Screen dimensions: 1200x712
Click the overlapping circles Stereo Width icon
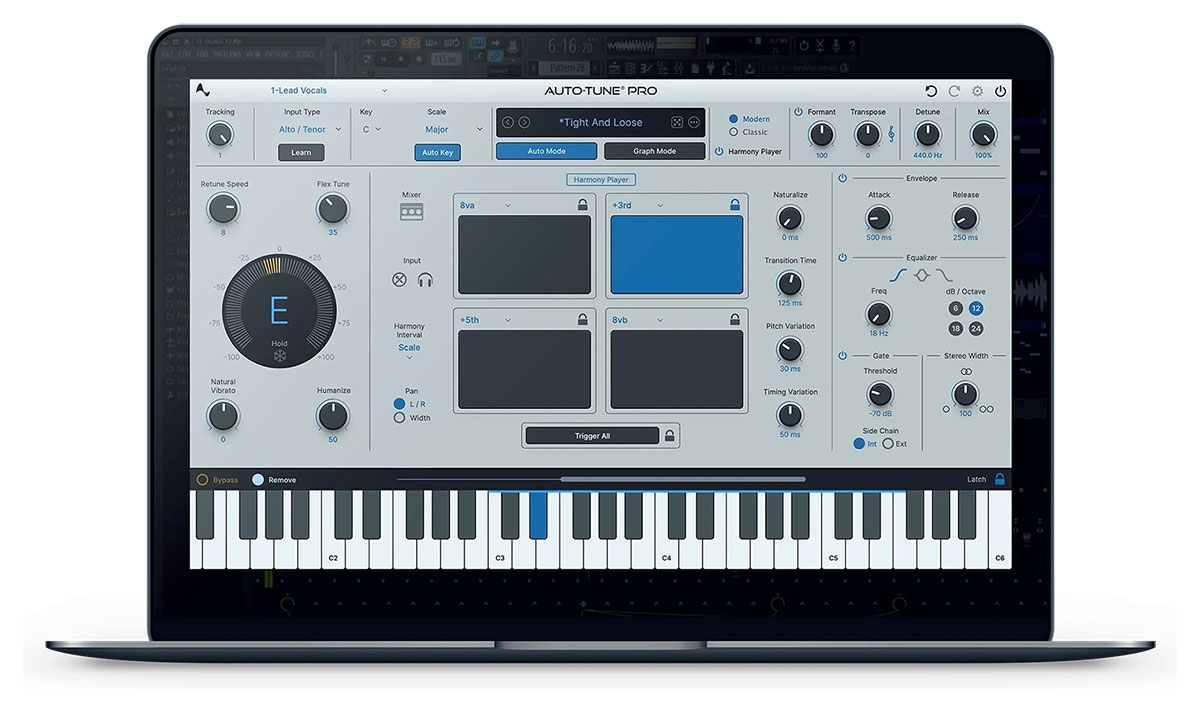[966, 371]
